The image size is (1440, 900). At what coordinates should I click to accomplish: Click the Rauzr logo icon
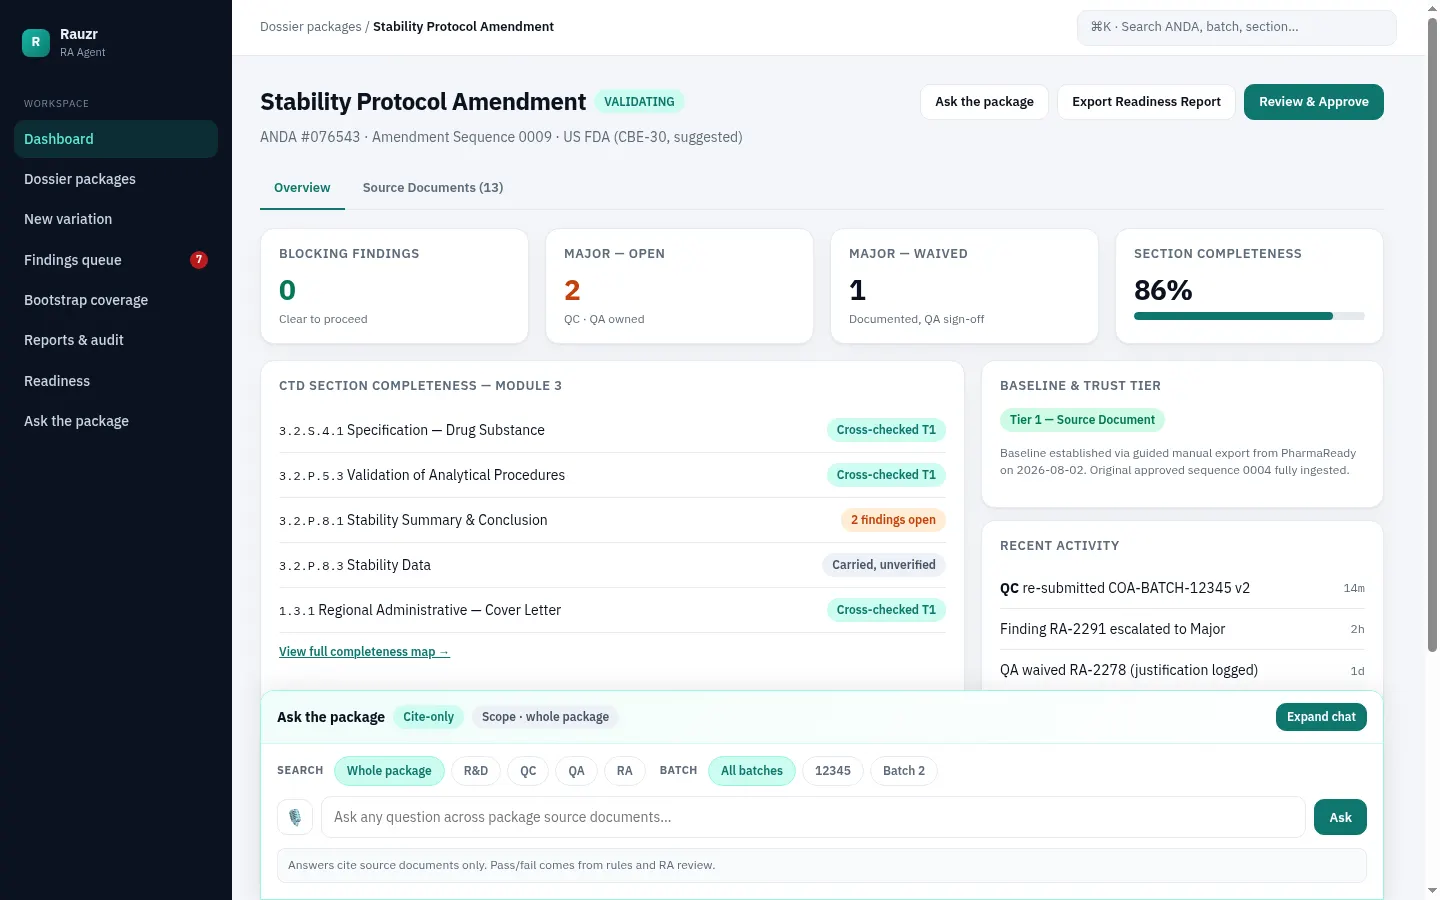(x=36, y=43)
